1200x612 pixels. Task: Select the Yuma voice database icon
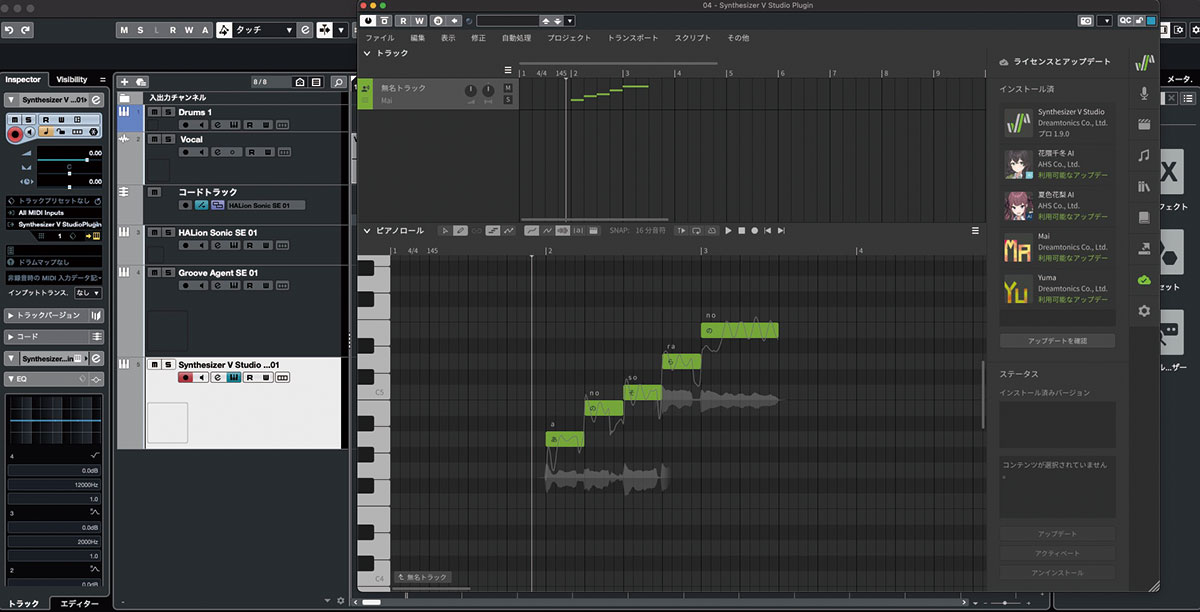pos(1019,289)
